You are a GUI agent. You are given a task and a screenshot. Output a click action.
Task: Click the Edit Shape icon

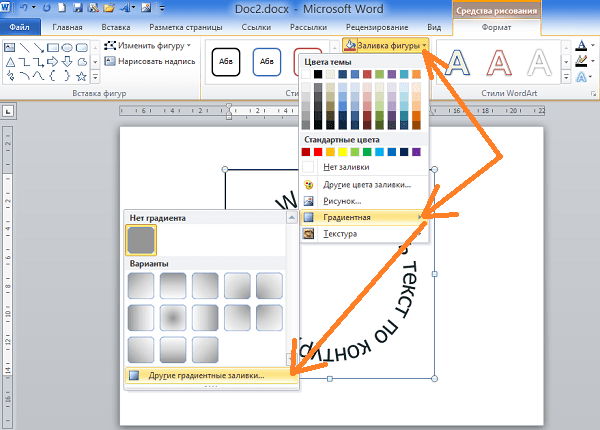pyautogui.click(x=110, y=46)
